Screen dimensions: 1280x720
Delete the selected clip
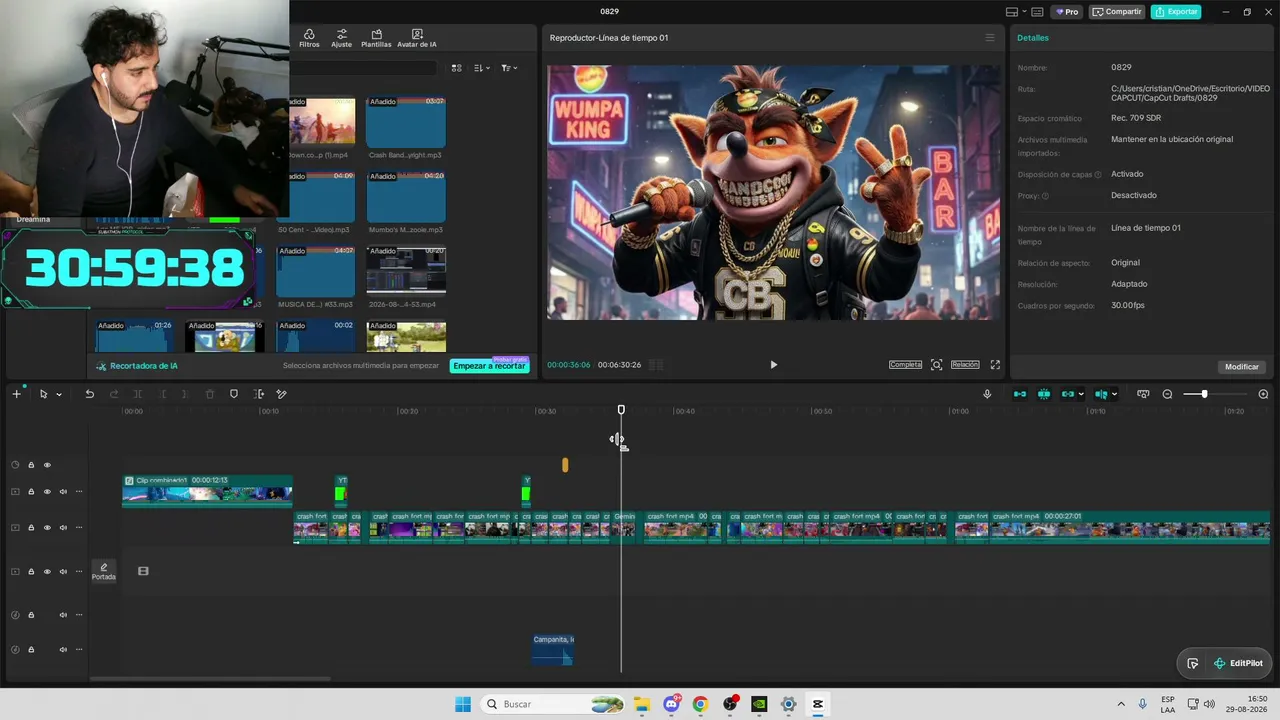tap(210, 394)
